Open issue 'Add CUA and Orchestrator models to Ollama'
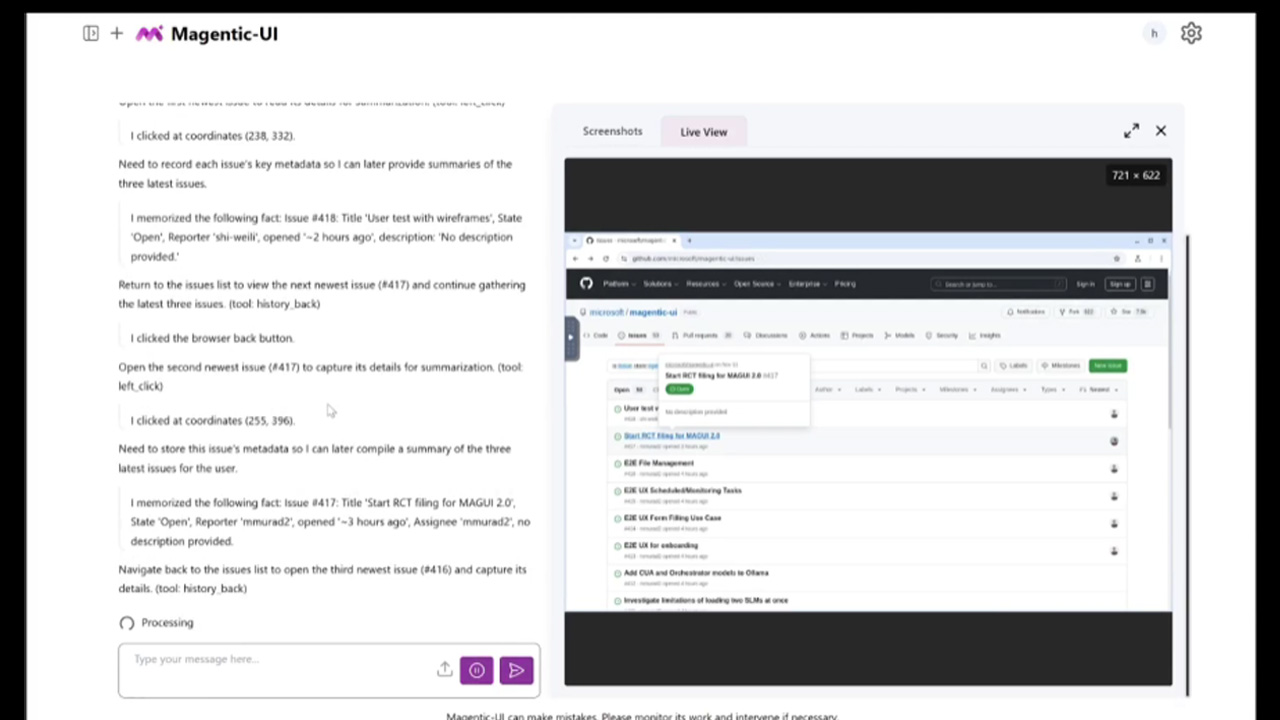Viewport: 1280px width, 720px height. click(x=696, y=573)
